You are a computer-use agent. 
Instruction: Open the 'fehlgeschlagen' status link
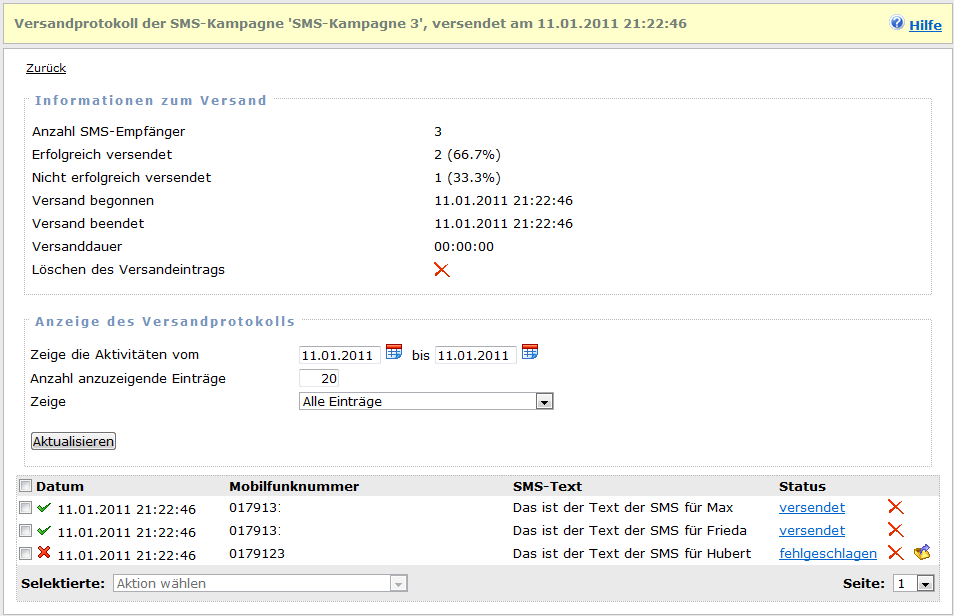827,554
